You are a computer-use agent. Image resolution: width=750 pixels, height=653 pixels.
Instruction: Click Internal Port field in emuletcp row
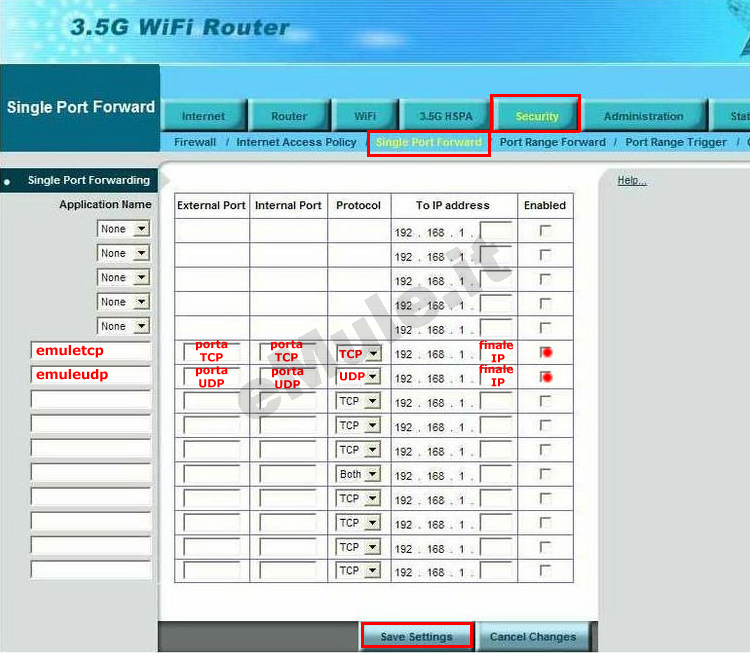coord(288,352)
